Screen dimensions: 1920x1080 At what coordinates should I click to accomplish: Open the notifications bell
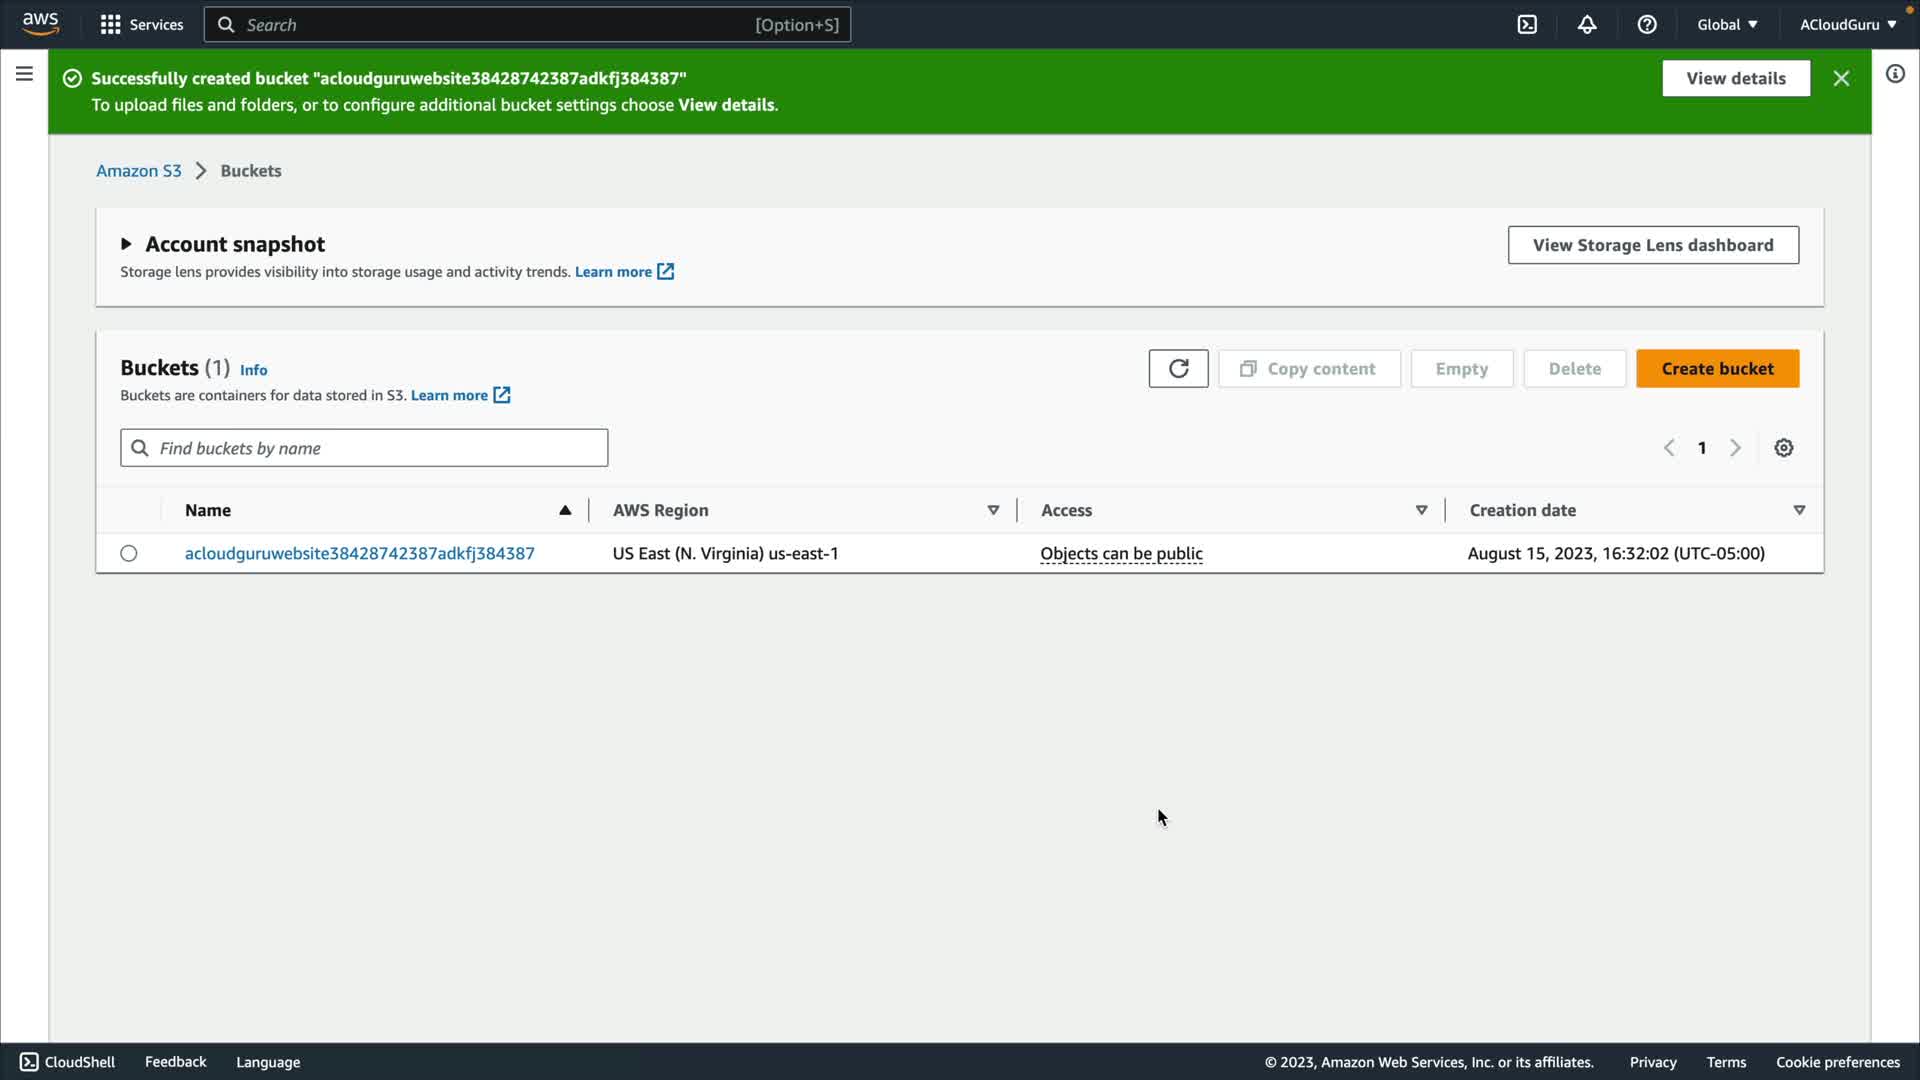(1587, 25)
